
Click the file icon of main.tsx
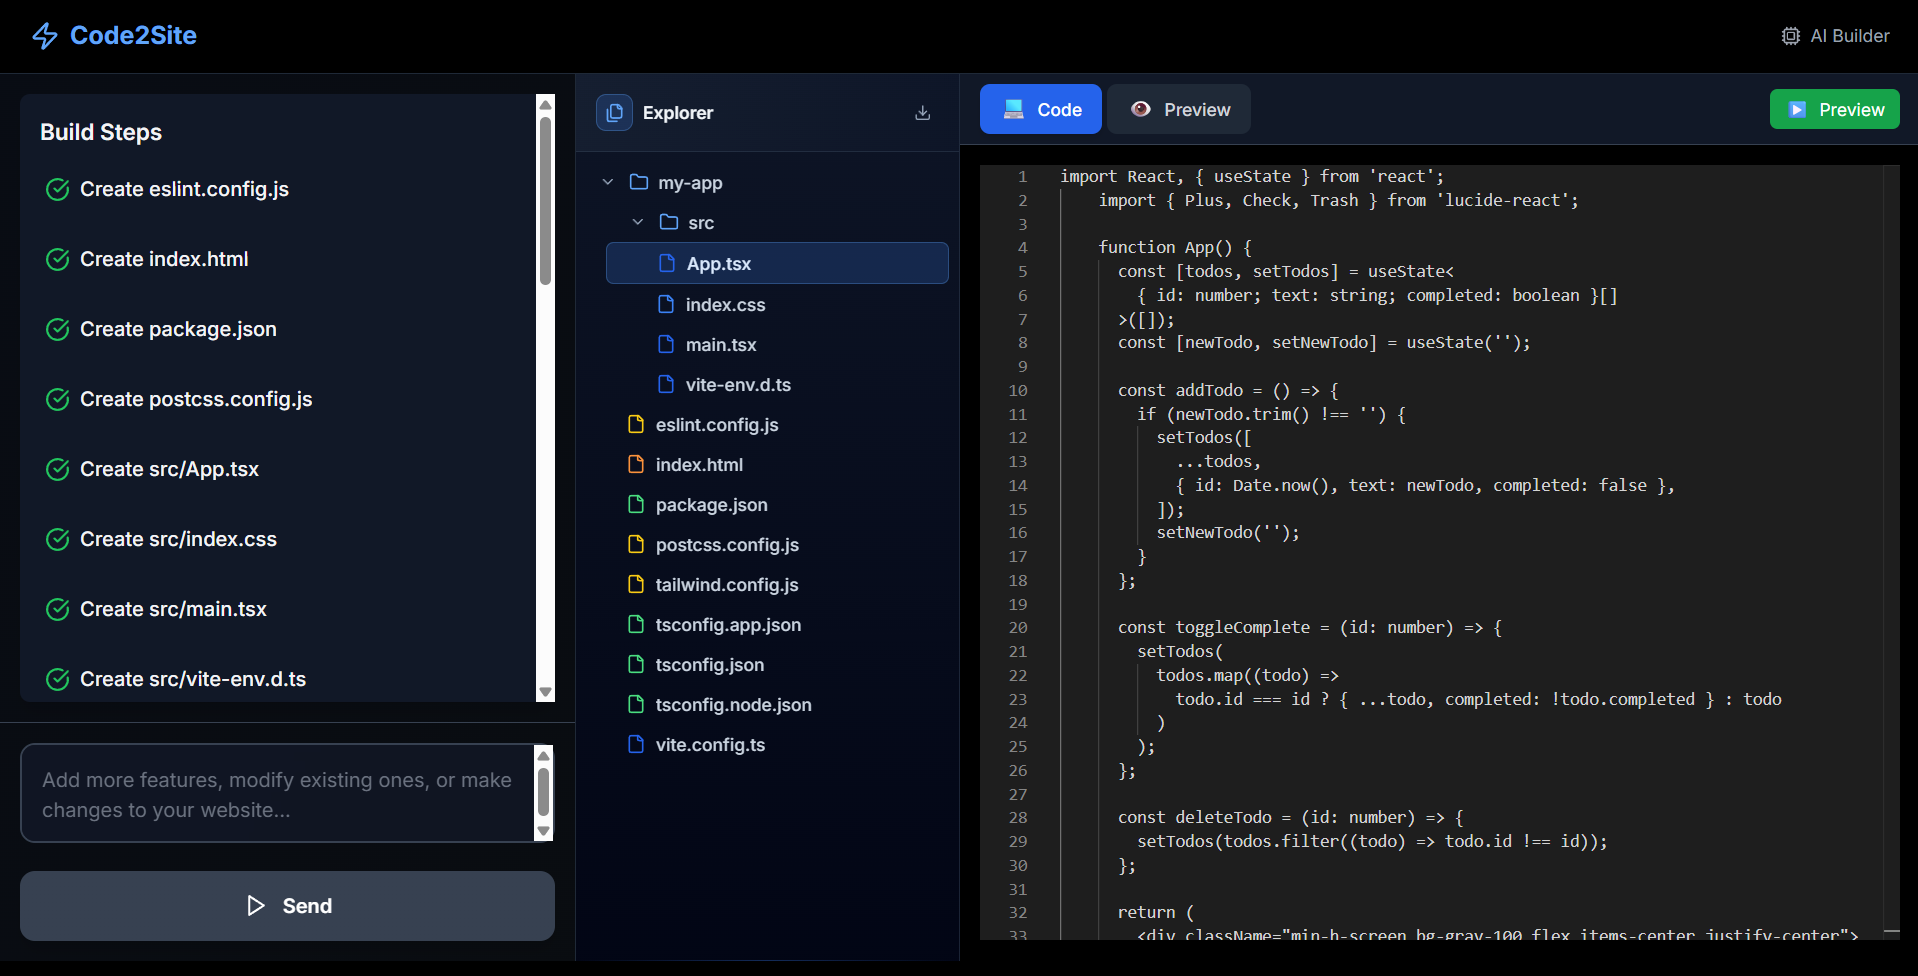point(666,344)
